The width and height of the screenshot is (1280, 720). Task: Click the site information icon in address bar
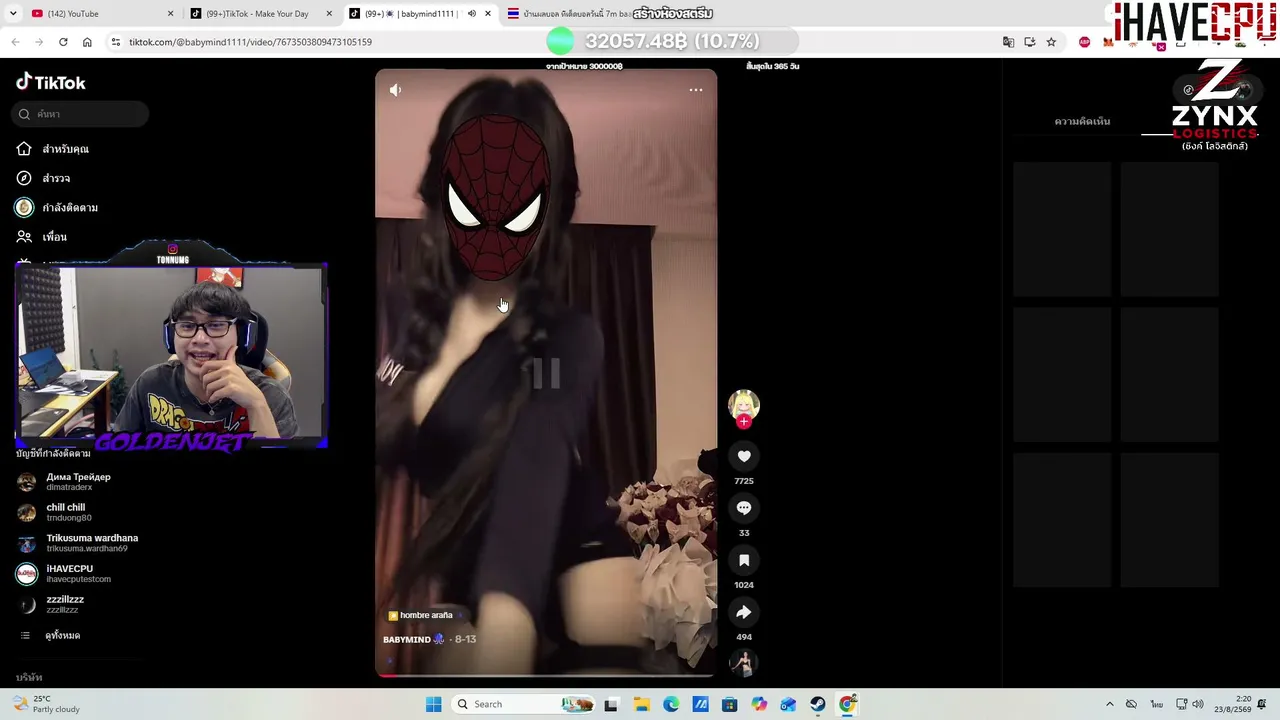[116, 42]
